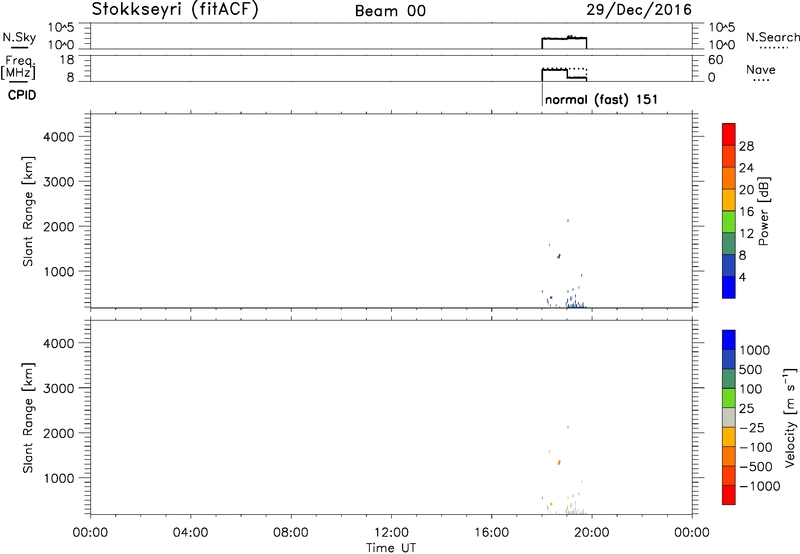Click the '12:00' time tick label
This screenshot has height=554, width=800.
click(x=391, y=533)
